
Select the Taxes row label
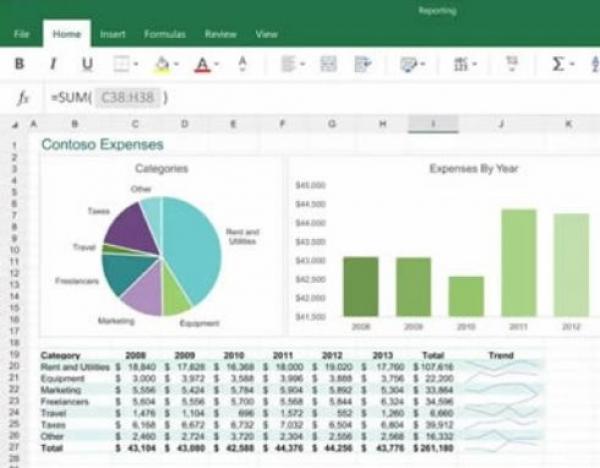pos(53,425)
